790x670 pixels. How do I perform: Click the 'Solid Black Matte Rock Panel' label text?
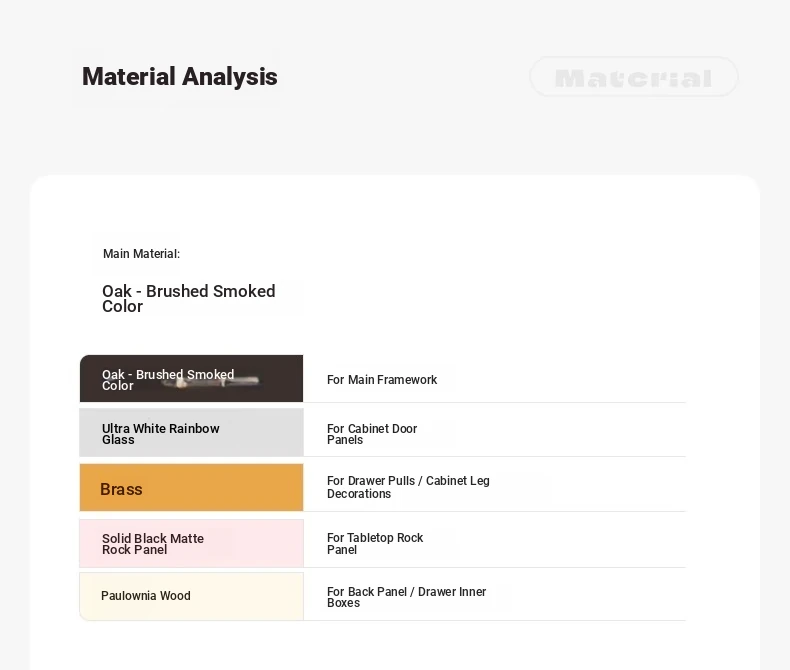click(152, 544)
